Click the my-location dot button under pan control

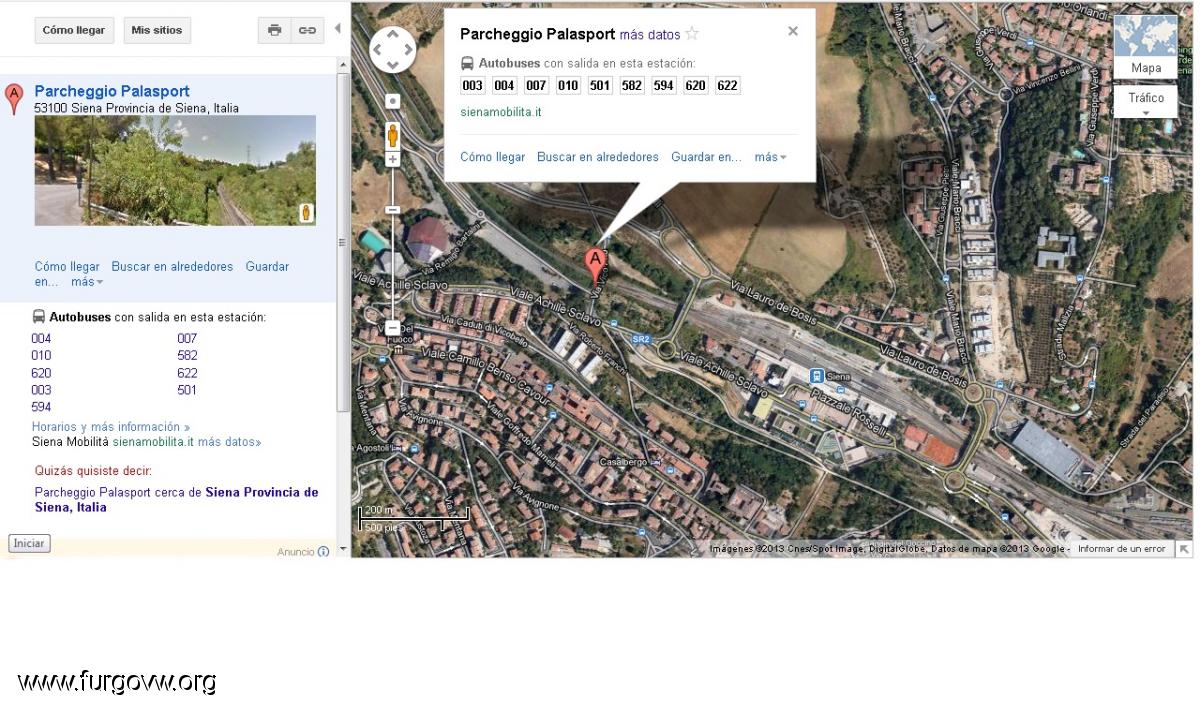pos(393,101)
